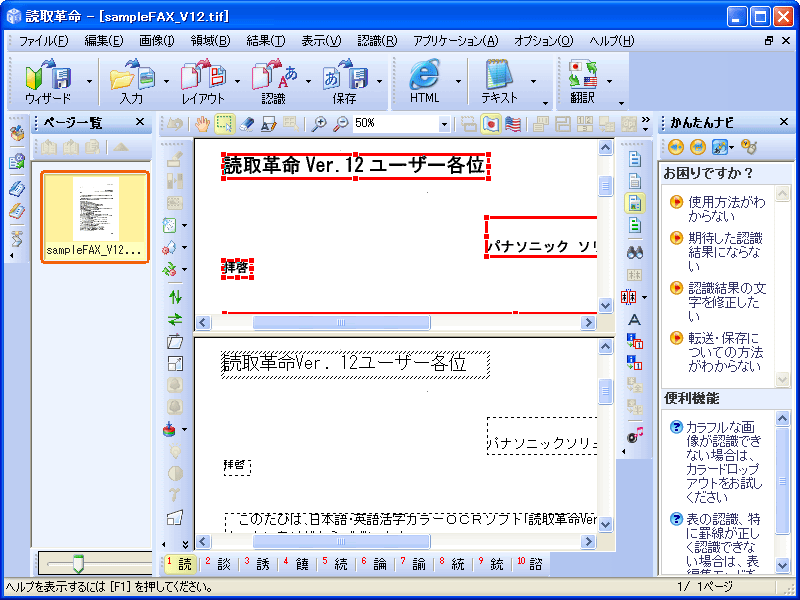This screenshot has height=600, width=800.
Task: Click the 認識 recognition icon
Action: [274, 81]
